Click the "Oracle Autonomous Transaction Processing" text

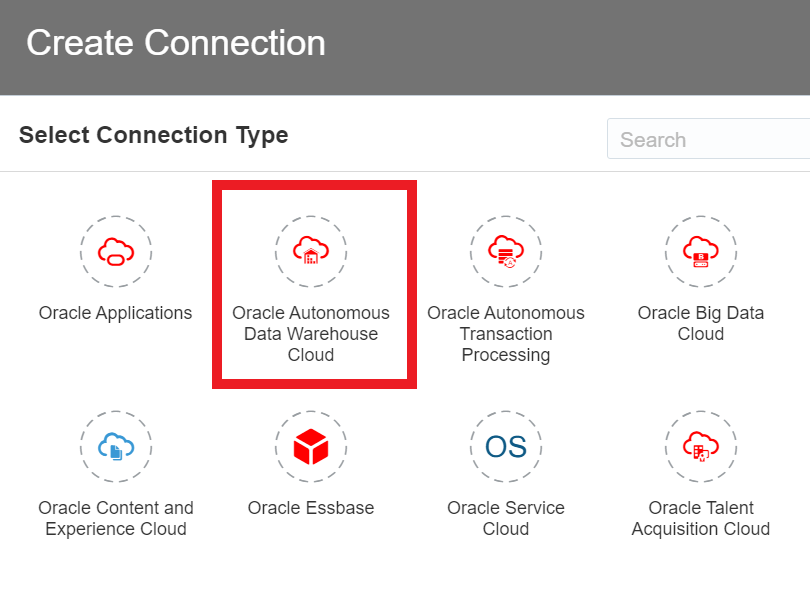tap(506, 334)
